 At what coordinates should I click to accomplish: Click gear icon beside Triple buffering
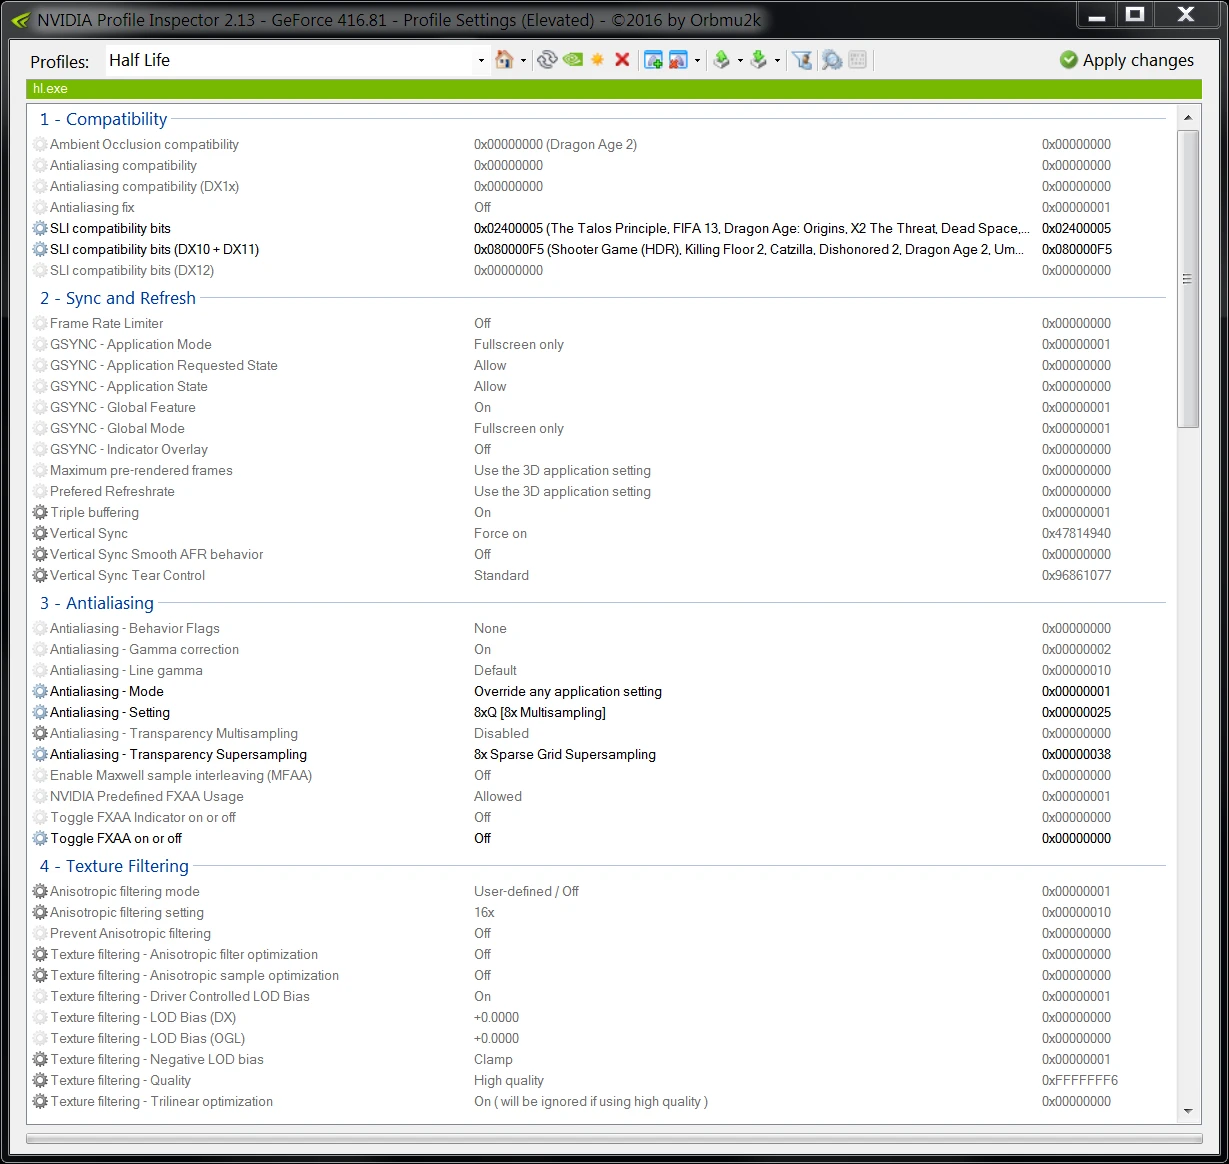tap(40, 512)
